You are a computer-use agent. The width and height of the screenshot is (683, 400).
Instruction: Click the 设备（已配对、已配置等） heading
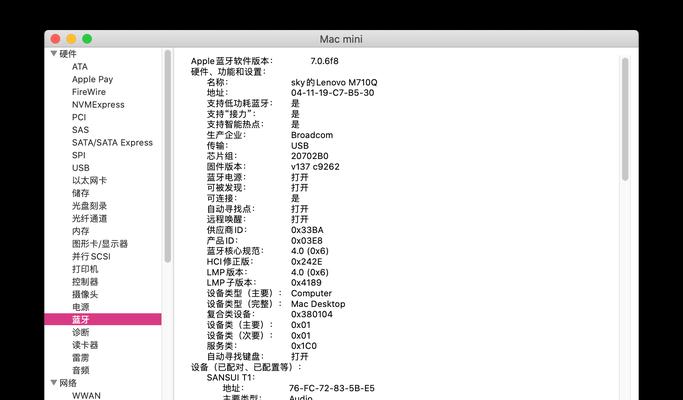pyautogui.click(x=246, y=367)
